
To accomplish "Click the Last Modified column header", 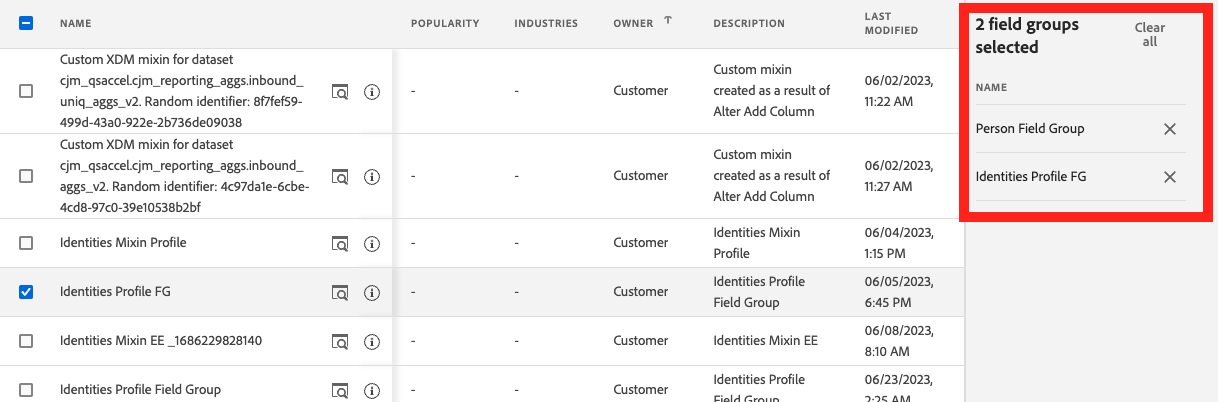I will tap(891, 23).
